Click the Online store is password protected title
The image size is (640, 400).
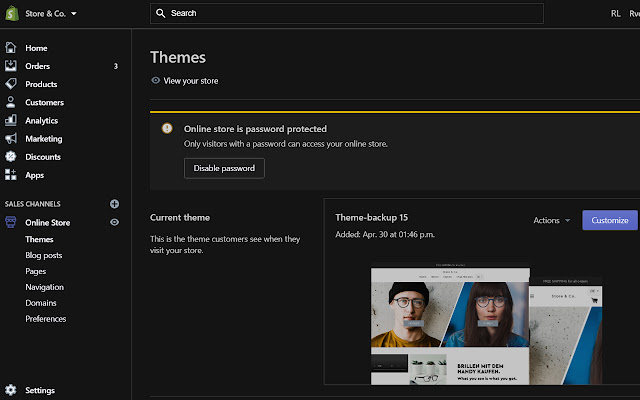pos(255,129)
